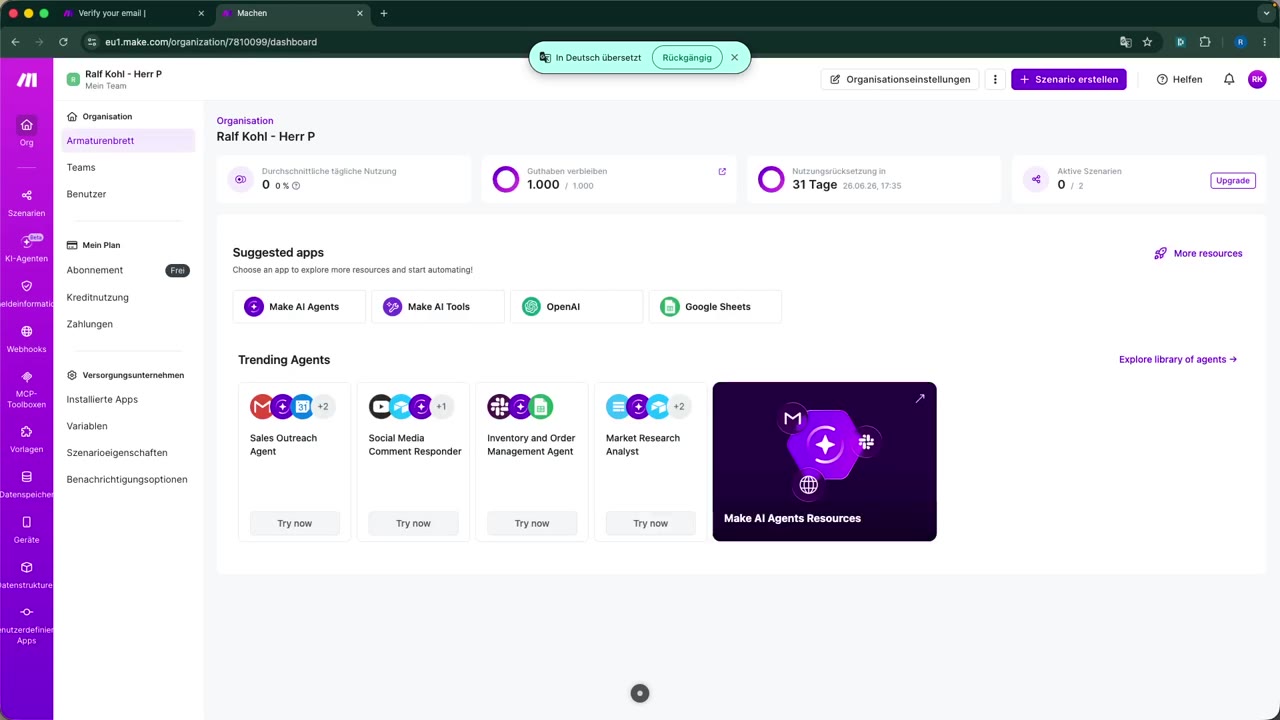Open the Helfen help menu
The image size is (1280, 720).
(x=1179, y=79)
